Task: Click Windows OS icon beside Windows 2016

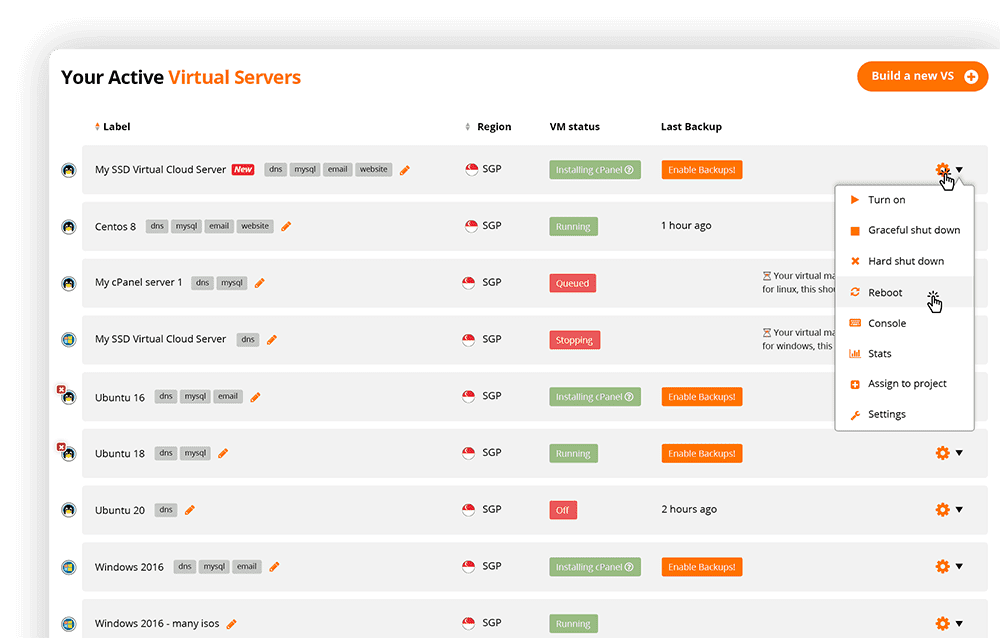Action: click(69, 567)
